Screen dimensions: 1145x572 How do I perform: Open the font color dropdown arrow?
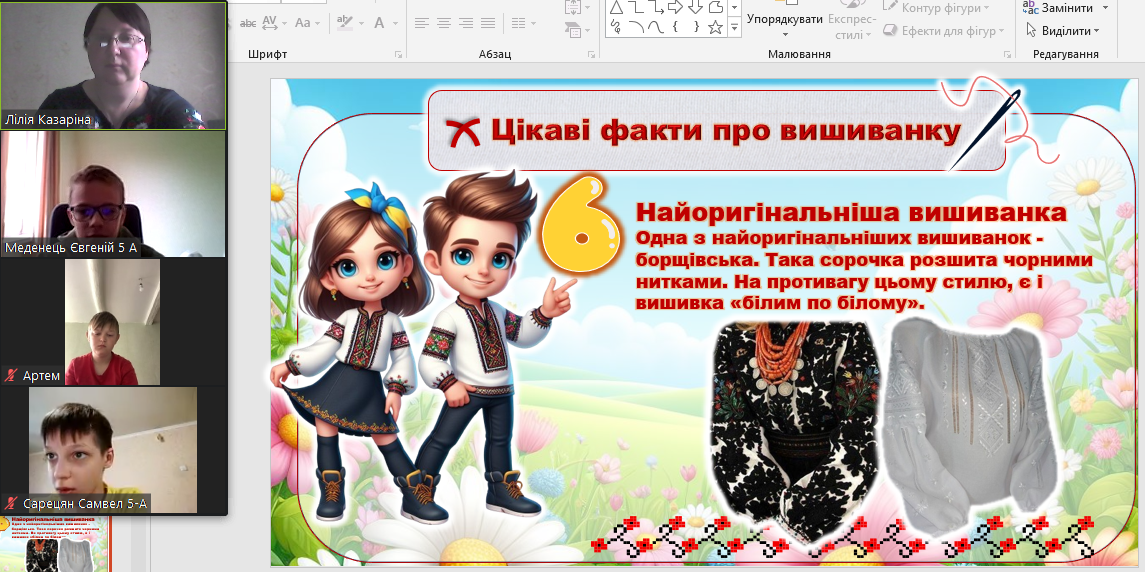tap(393, 22)
